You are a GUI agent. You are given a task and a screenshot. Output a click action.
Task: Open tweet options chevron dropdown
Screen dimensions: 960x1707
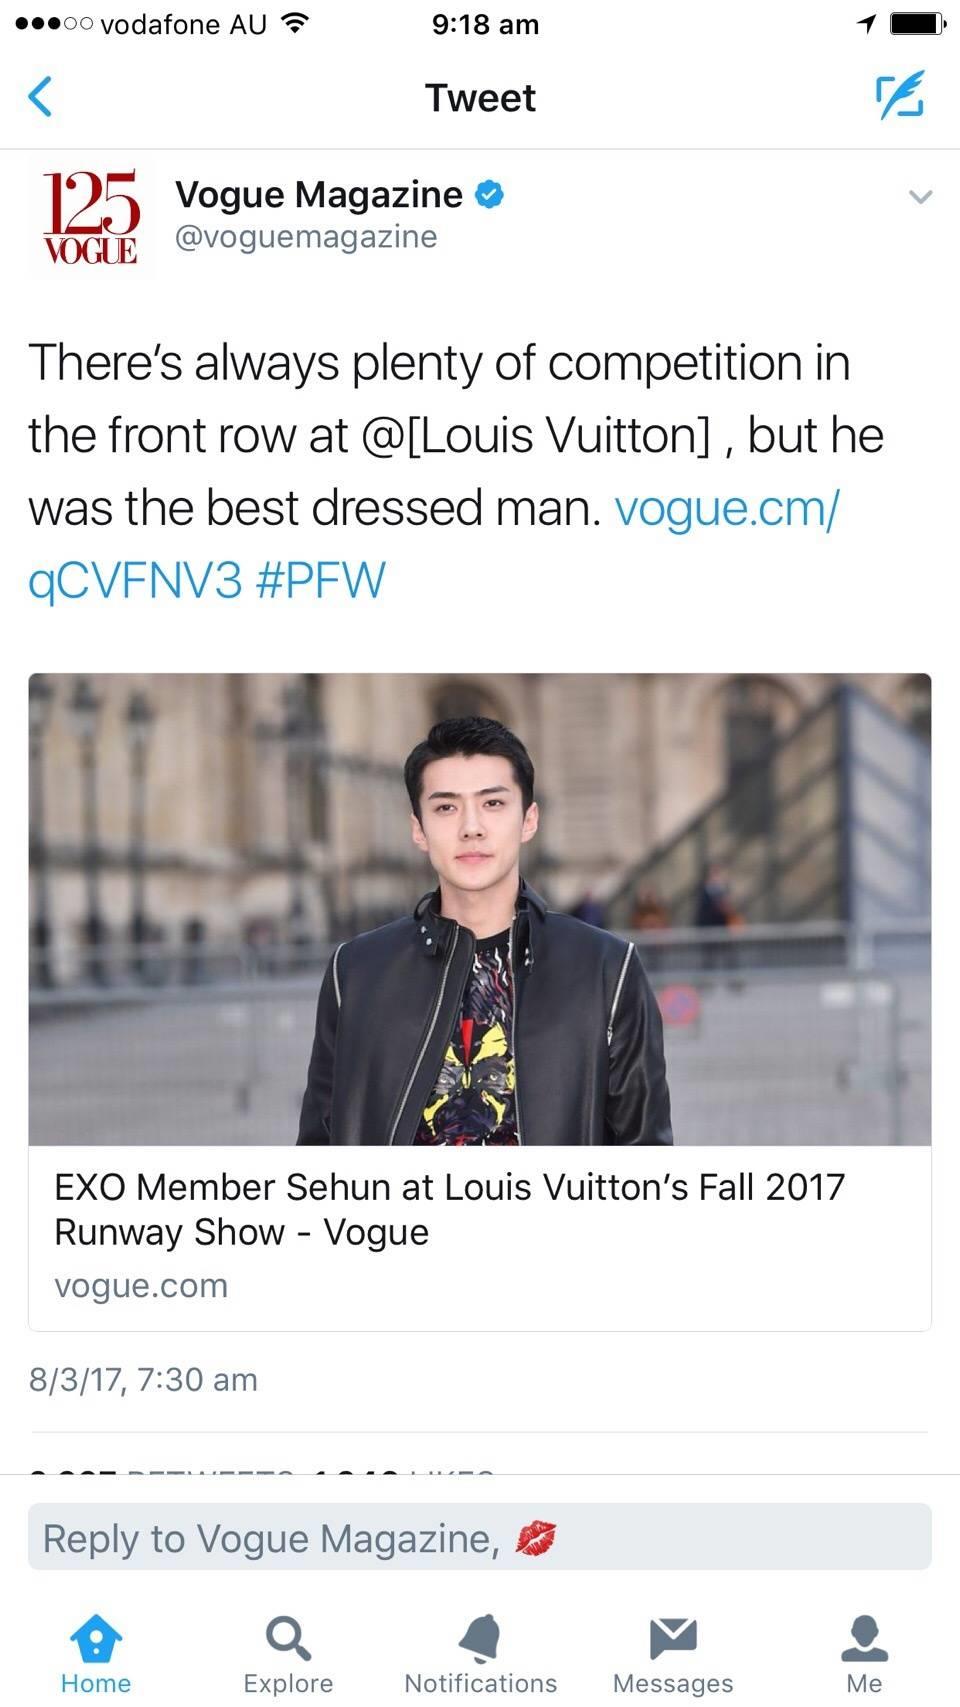coord(920,197)
